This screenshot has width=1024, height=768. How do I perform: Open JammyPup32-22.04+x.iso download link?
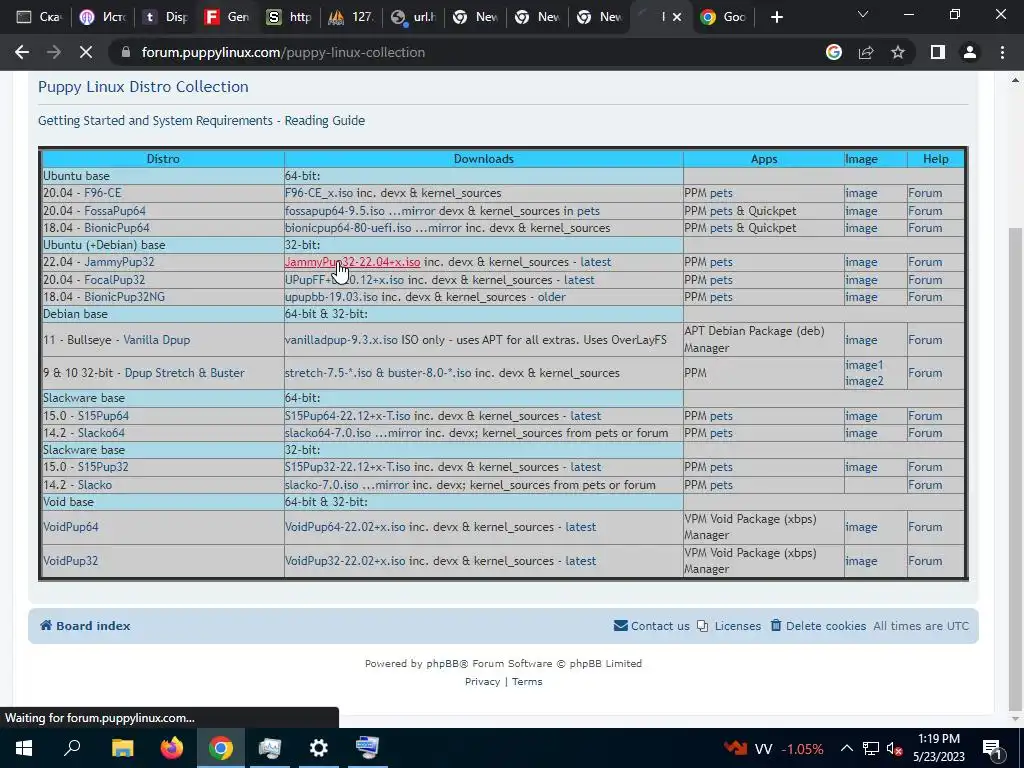(353, 262)
